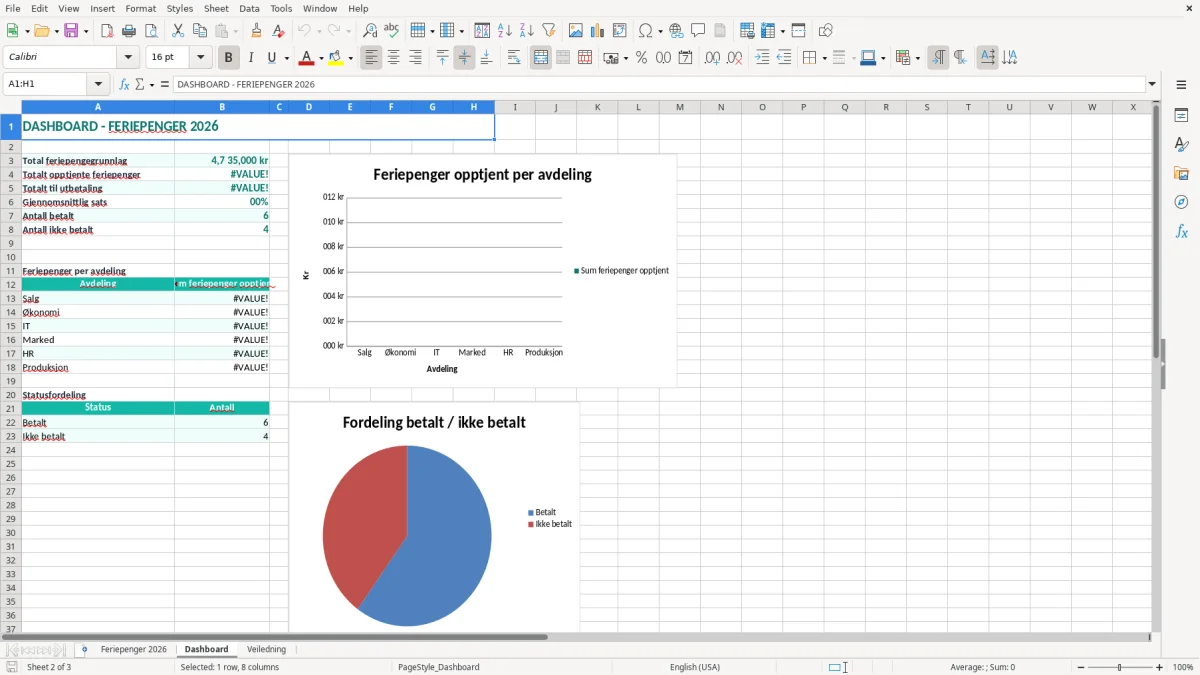Toggle Italic formatting
This screenshot has height=675, width=1200.
coord(251,58)
